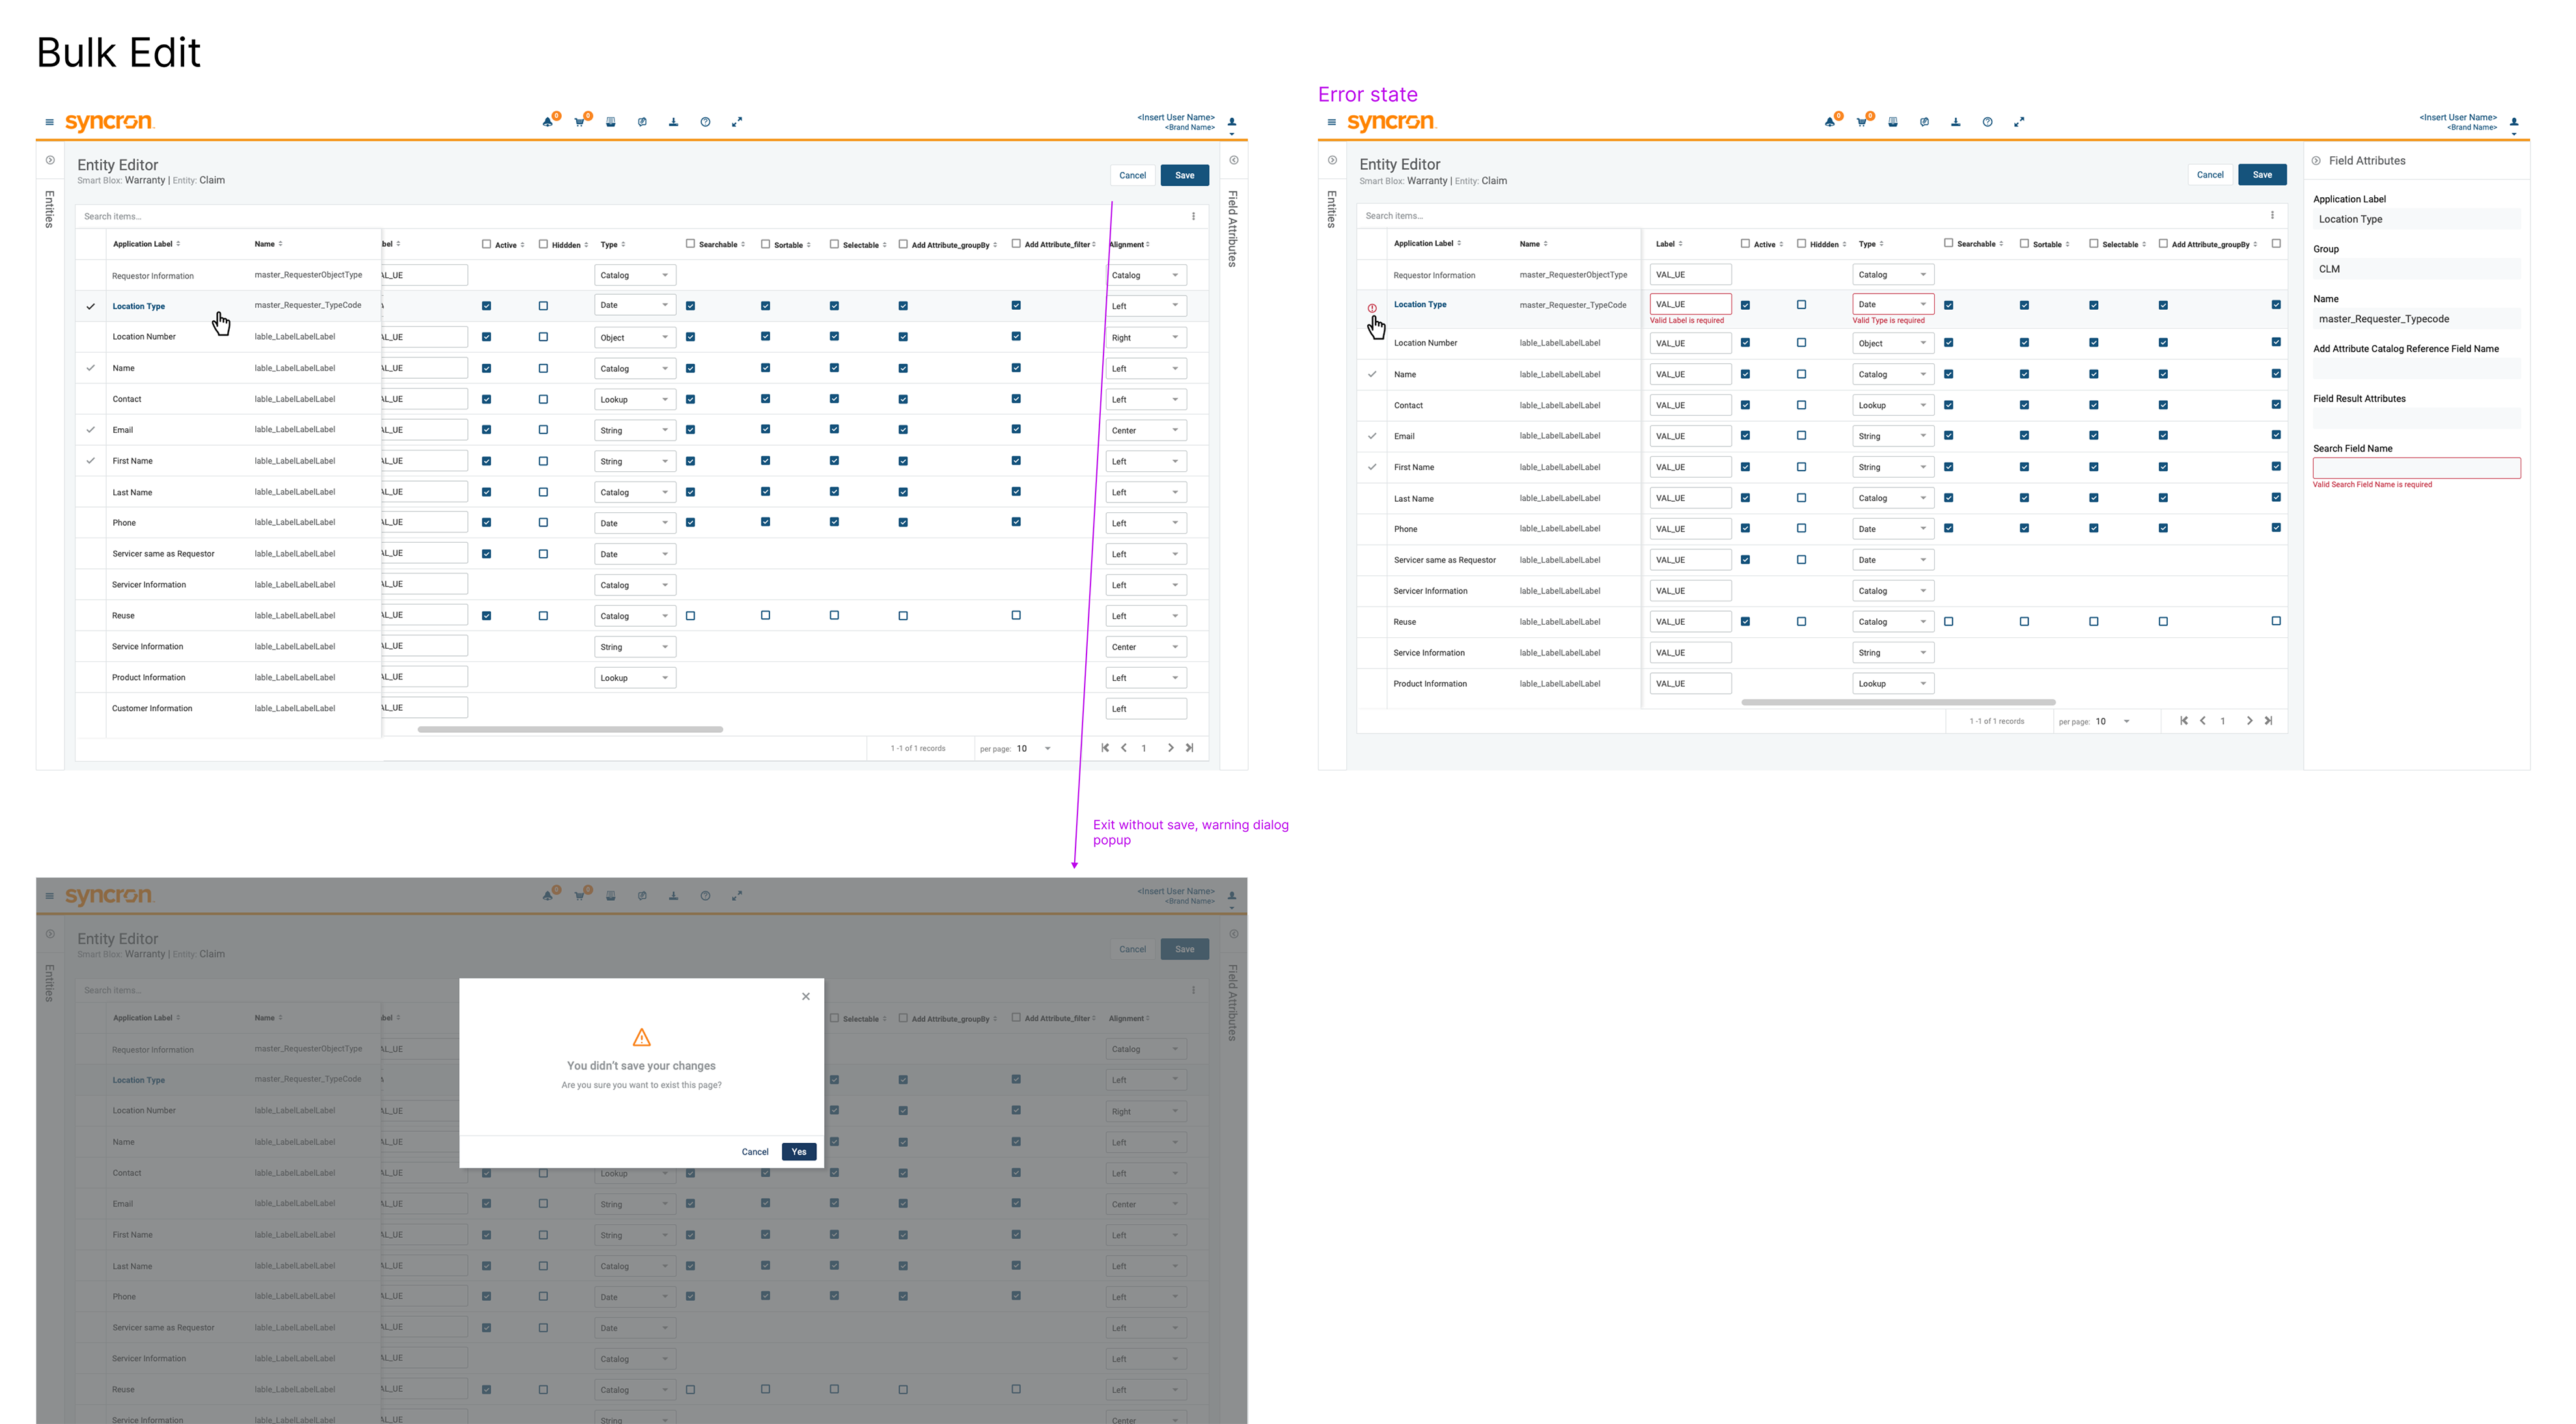Open Alignment dropdown showing Right in Bulk Edit

click(x=1146, y=337)
